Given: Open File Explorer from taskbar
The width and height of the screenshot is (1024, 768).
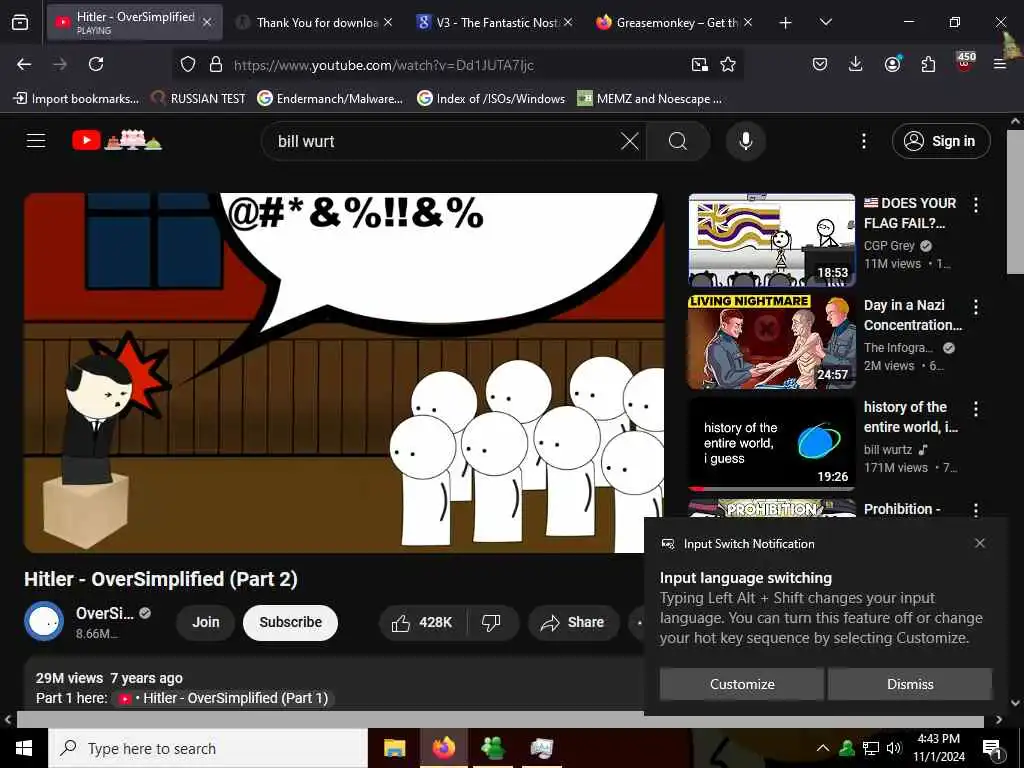Looking at the screenshot, I should point(394,748).
